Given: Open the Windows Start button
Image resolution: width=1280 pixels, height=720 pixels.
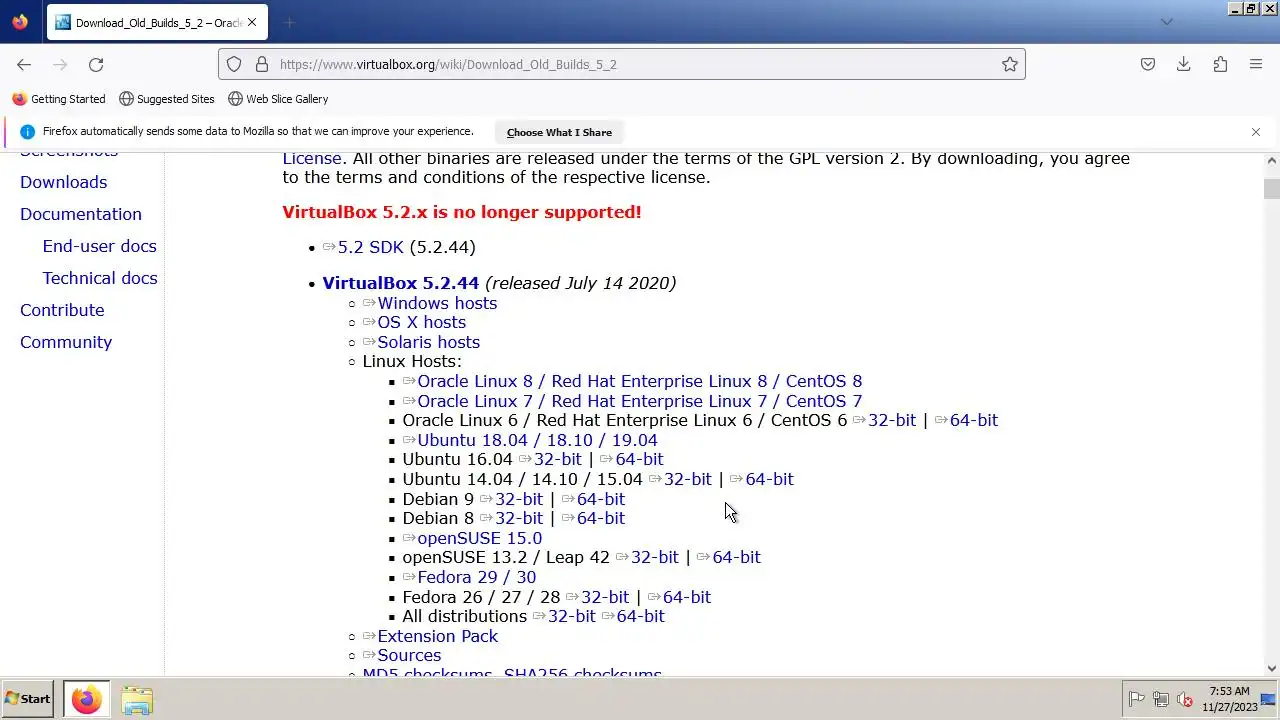Looking at the screenshot, I should pos(28,699).
